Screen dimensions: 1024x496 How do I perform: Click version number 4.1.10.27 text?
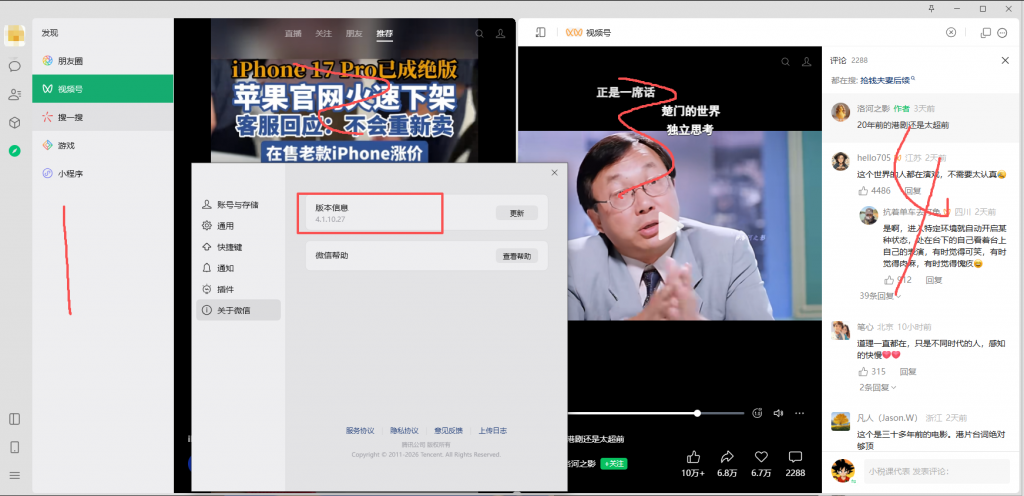330,219
